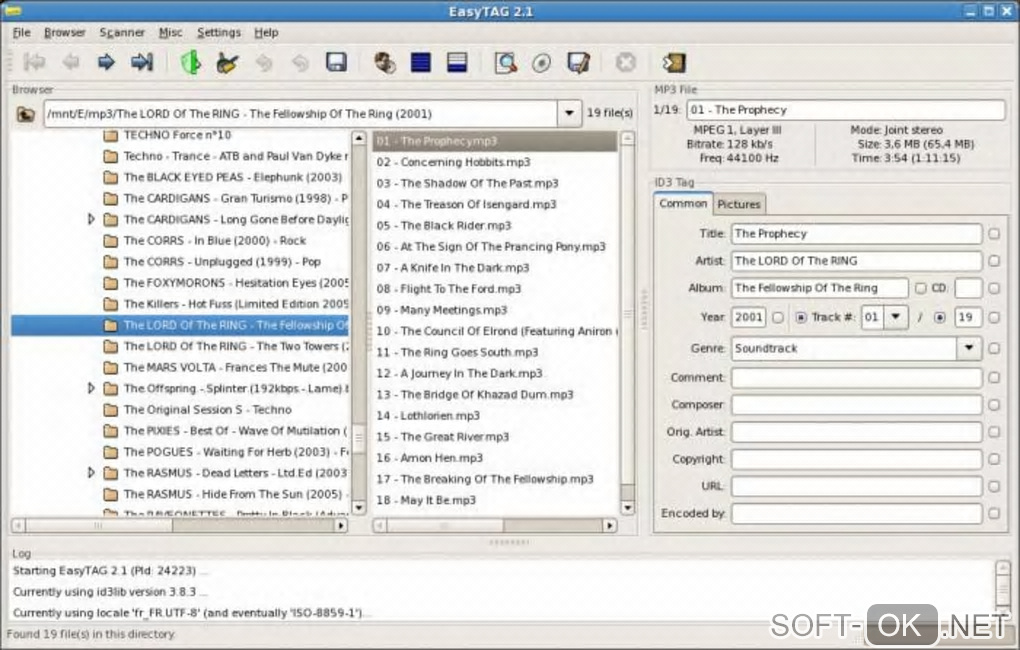This screenshot has width=1020, height=650.
Task: Click the Title input field
Action: coord(856,234)
